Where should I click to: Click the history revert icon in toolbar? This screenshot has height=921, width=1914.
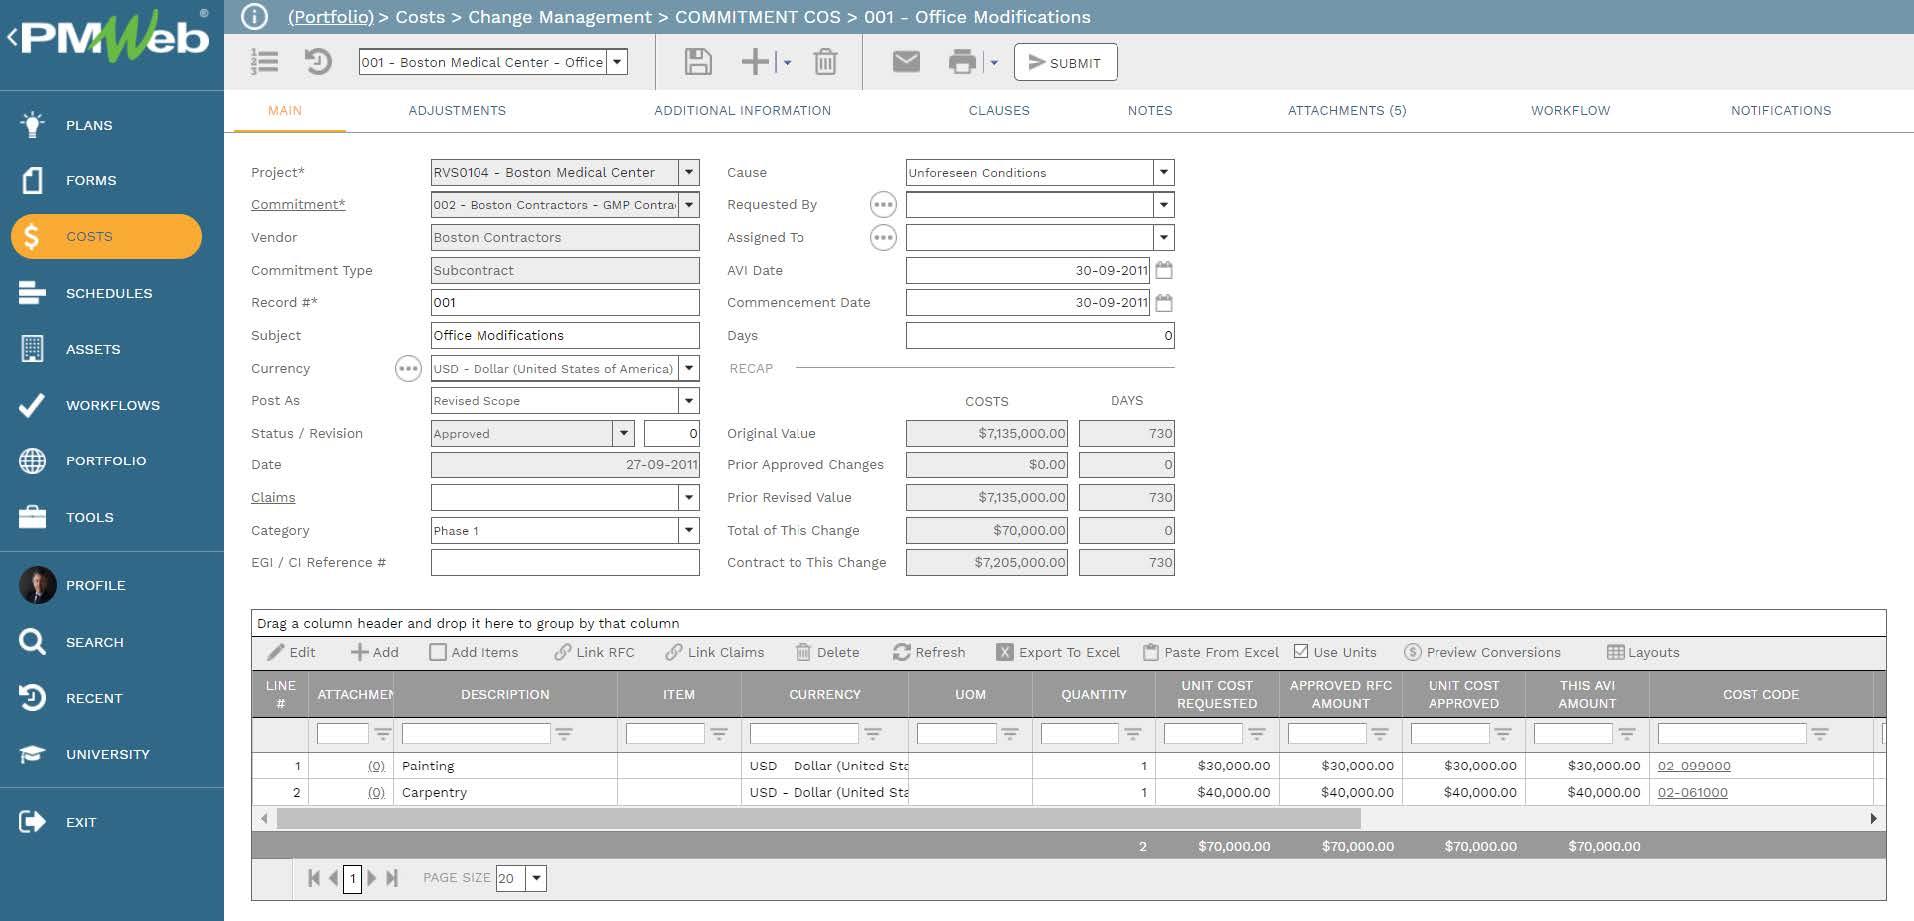pyautogui.click(x=318, y=62)
